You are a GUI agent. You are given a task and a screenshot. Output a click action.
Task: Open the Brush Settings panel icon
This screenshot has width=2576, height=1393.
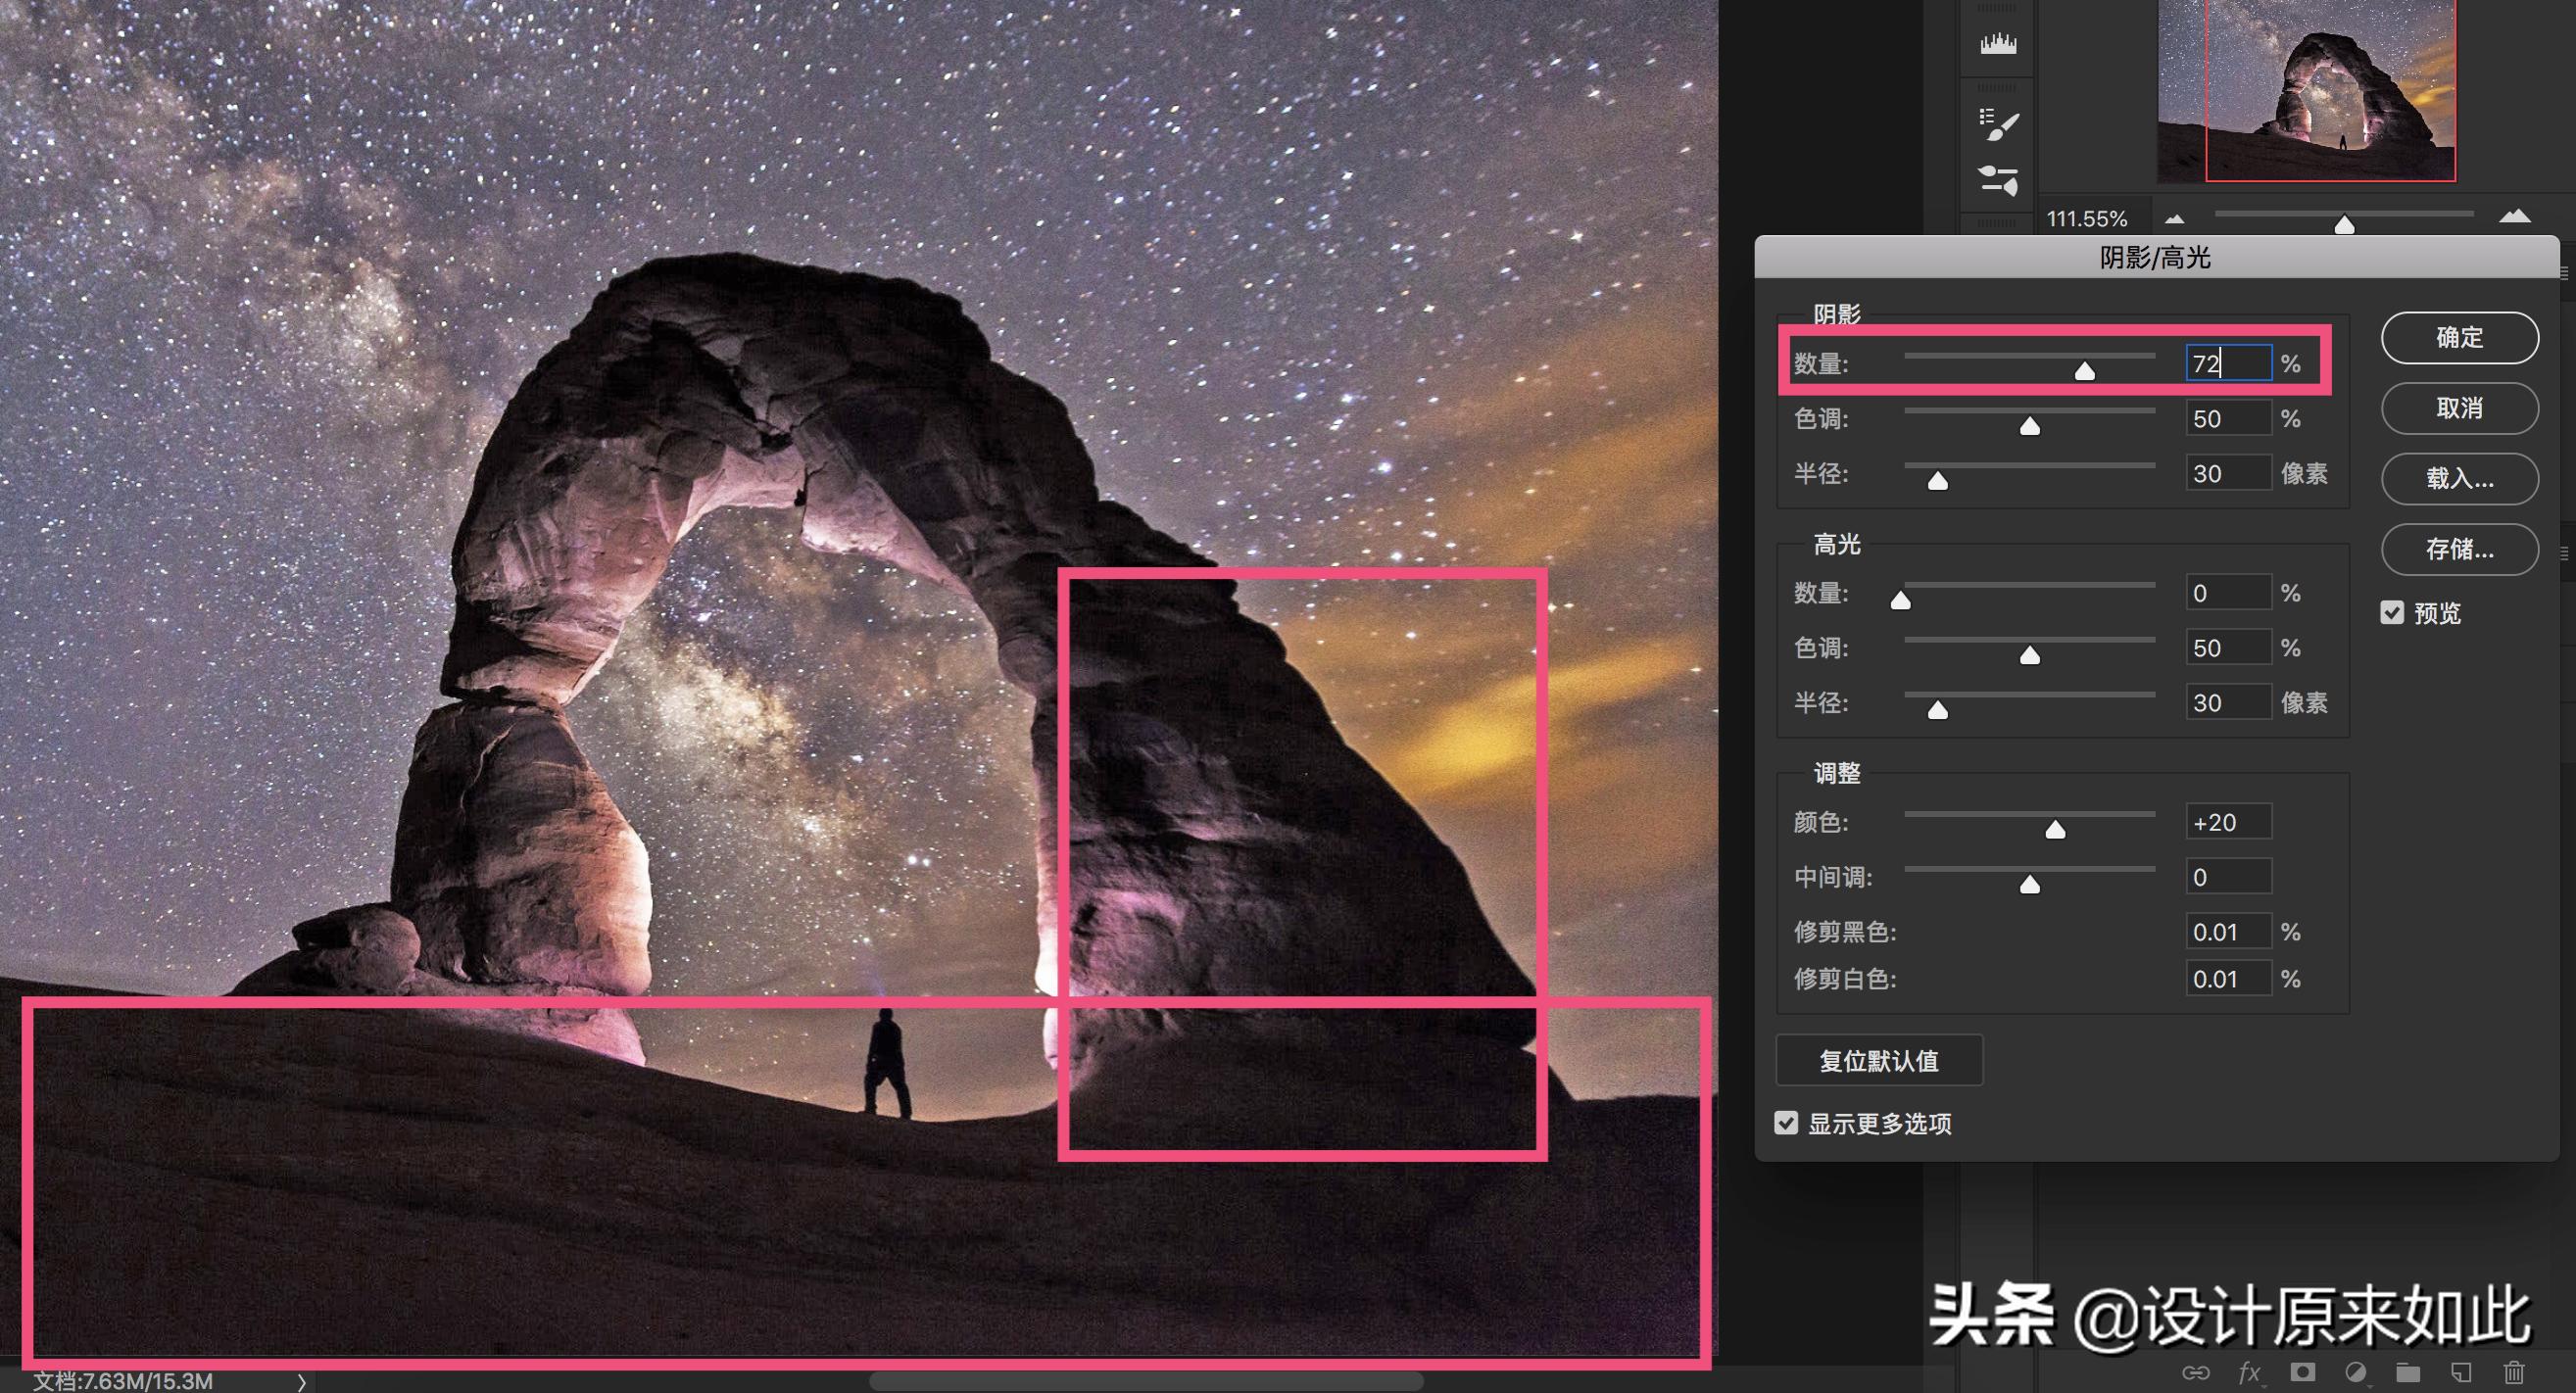[1998, 124]
